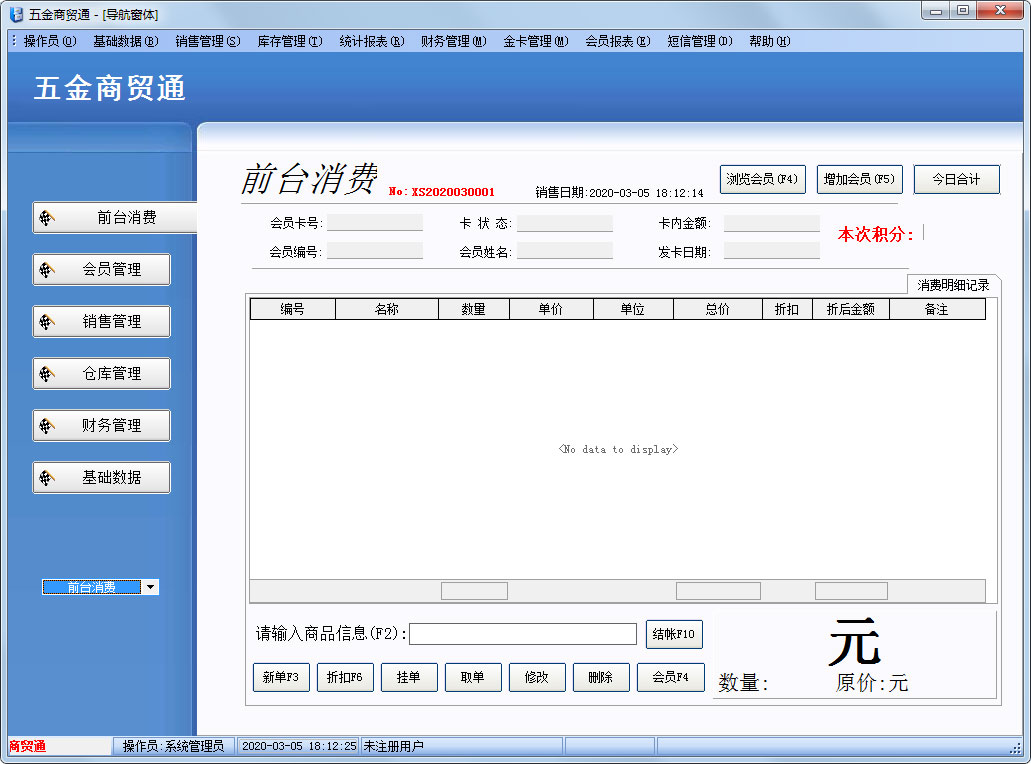Image resolution: width=1031 pixels, height=764 pixels.
Task: Select the 消费明细记录 tab
Action: coord(953,285)
